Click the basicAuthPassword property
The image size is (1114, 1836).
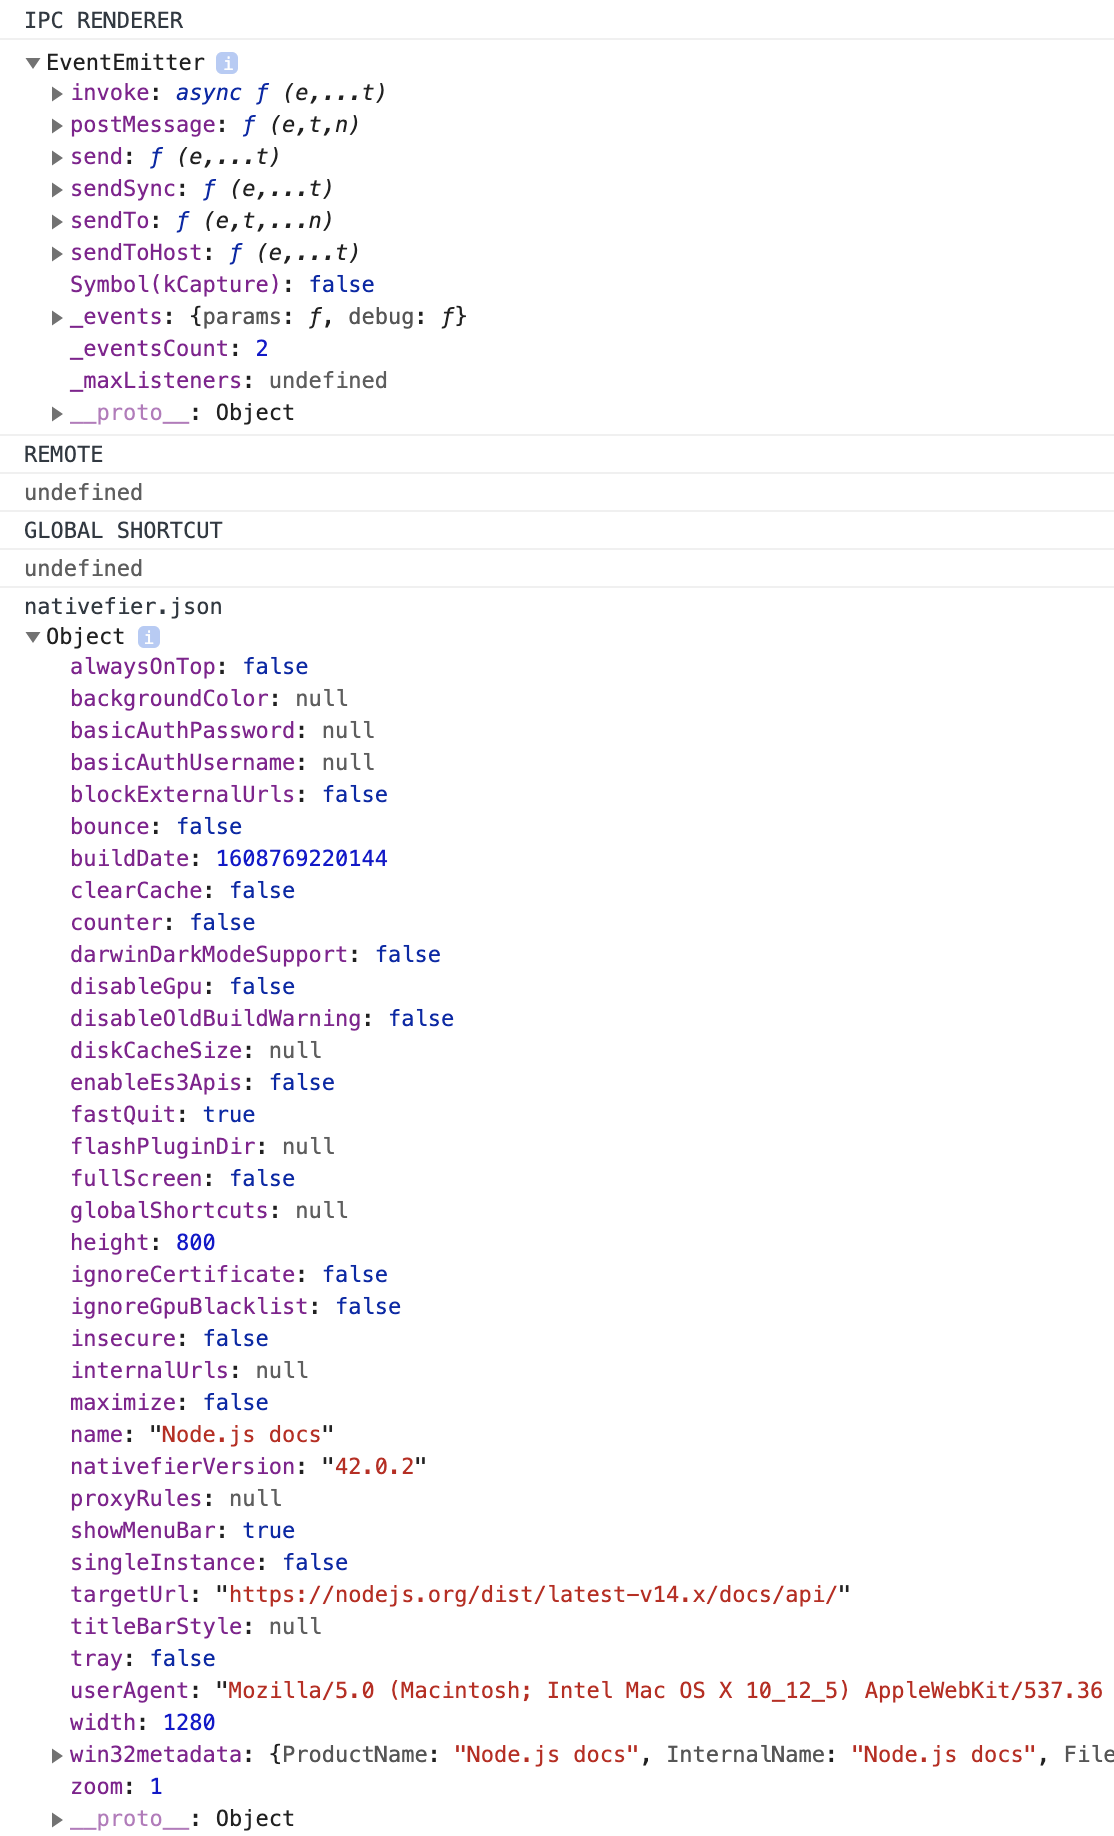182,730
